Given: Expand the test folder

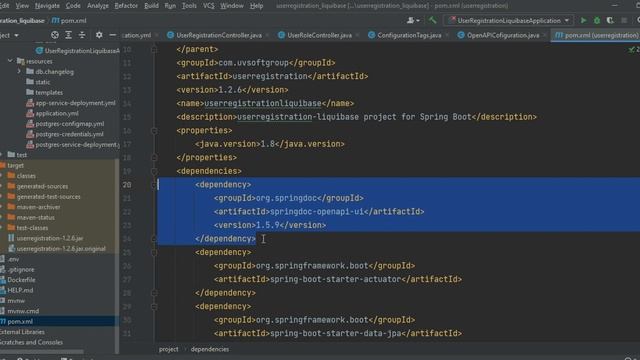Looking at the screenshot, I should pyautogui.click(x=2, y=155).
